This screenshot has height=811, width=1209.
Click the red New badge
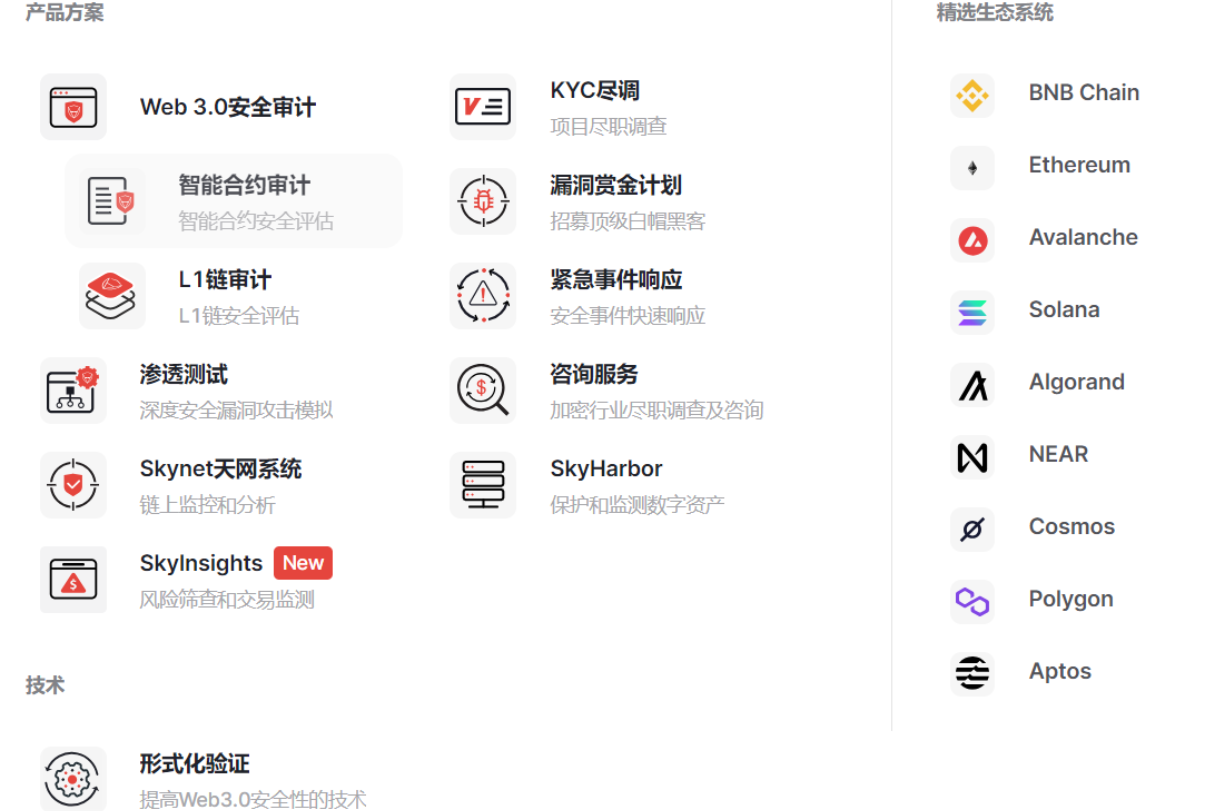click(x=303, y=563)
